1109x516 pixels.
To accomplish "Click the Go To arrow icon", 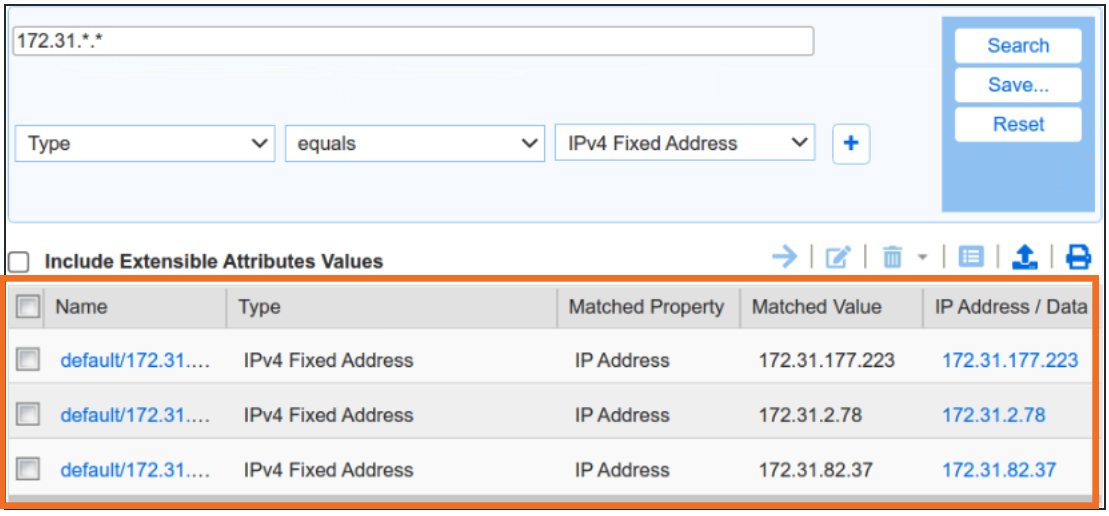I will (x=784, y=257).
